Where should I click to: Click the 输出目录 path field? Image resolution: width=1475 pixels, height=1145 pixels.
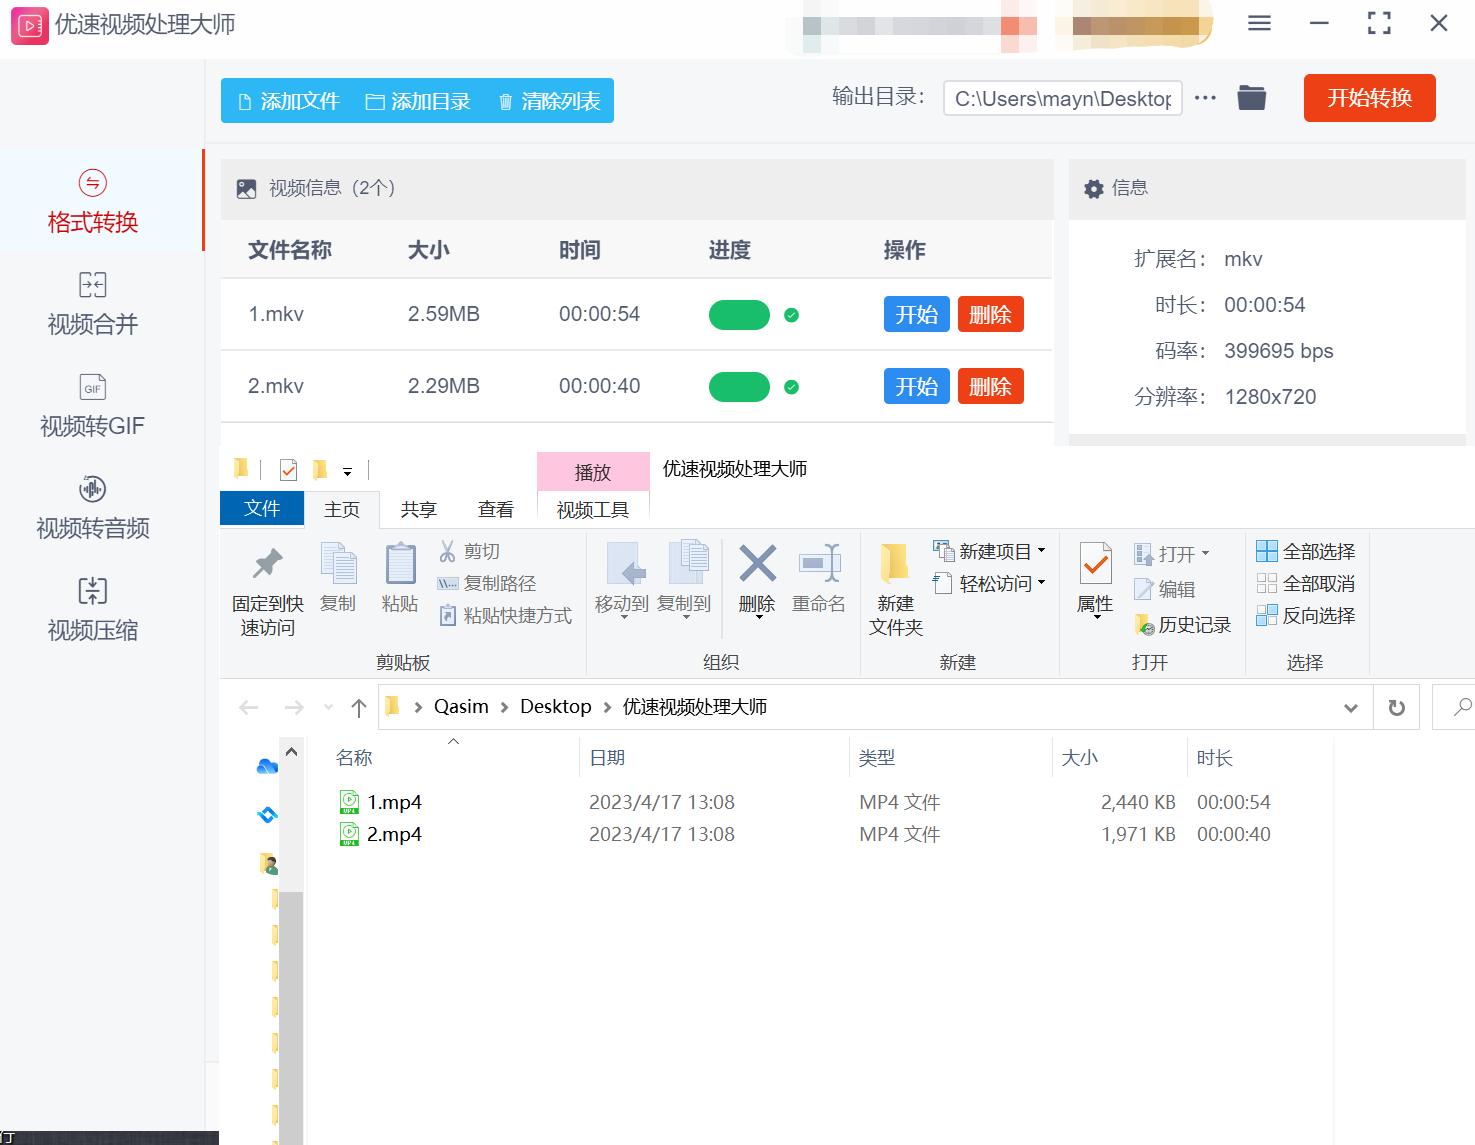[1062, 97]
